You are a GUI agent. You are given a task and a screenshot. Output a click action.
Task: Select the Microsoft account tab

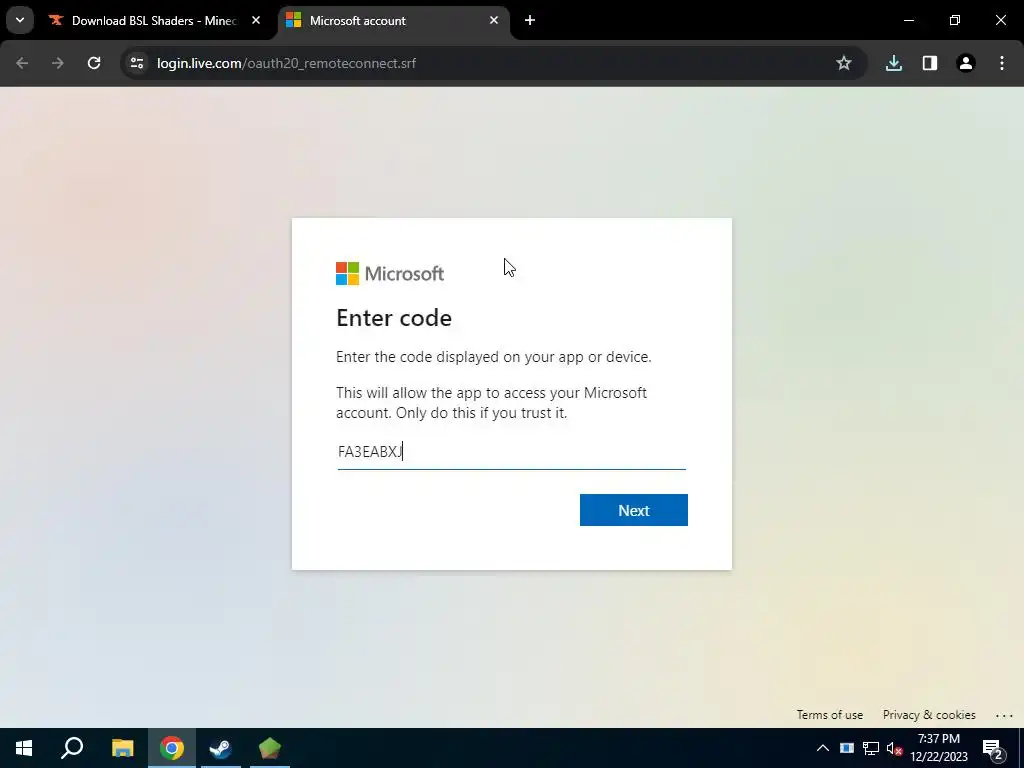click(394, 21)
